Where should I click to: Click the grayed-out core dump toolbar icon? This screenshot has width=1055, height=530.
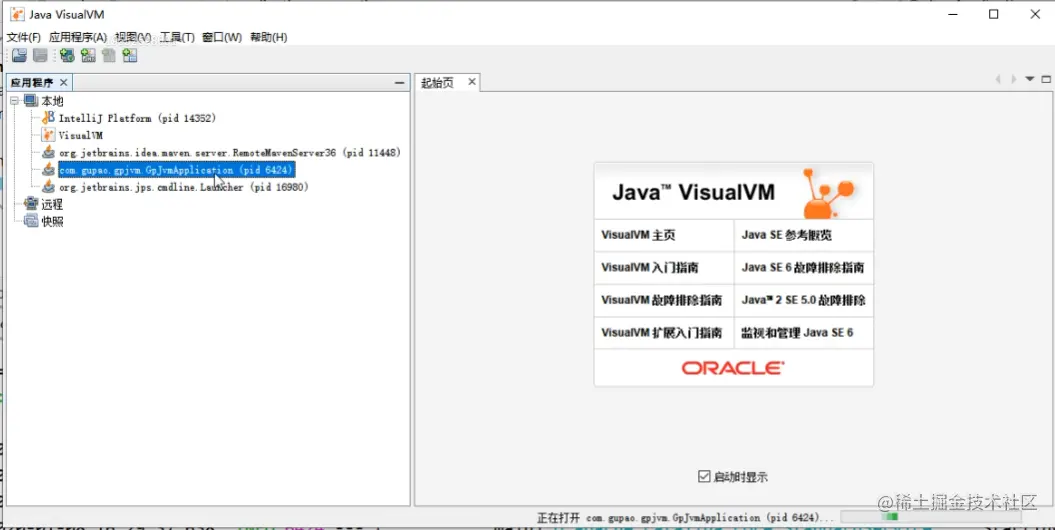pos(108,56)
